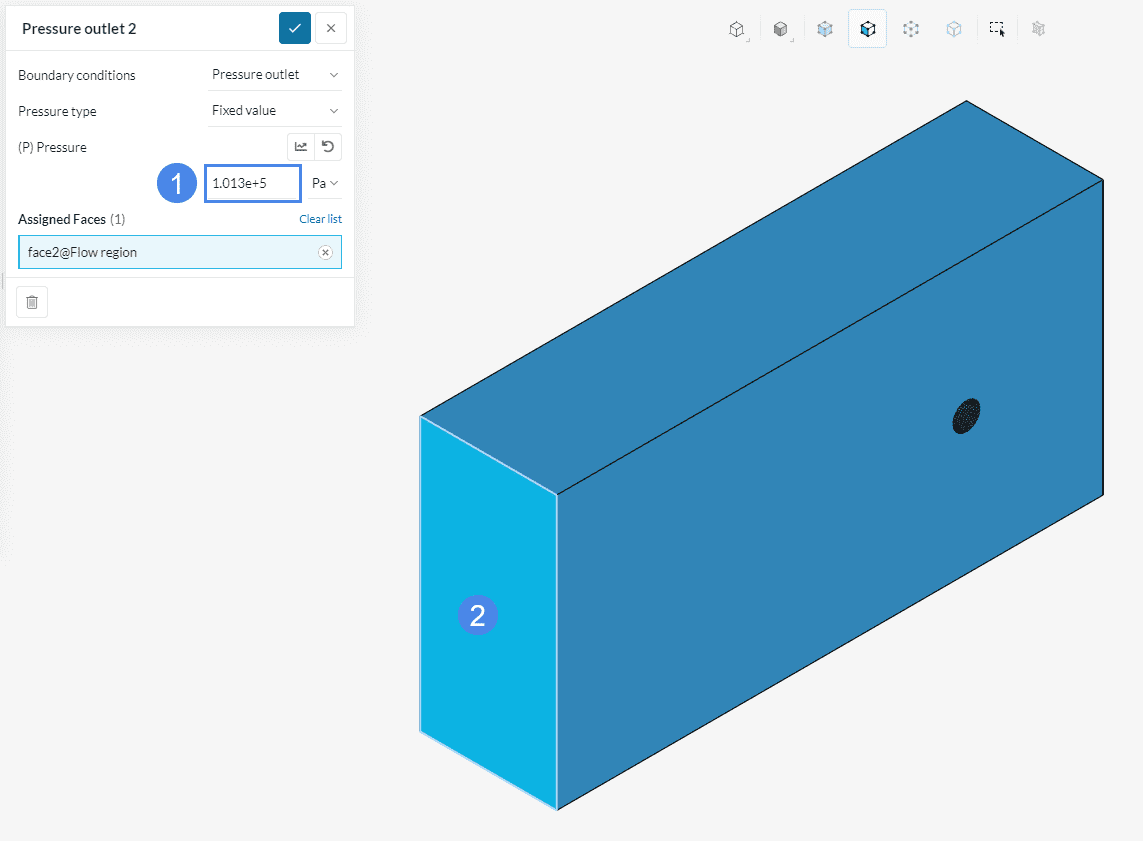Enable the dotted-cube edge selection mode

[x=910, y=30]
